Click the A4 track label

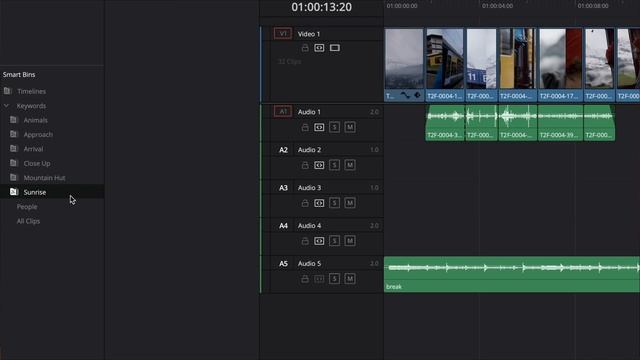pyautogui.click(x=283, y=226)
